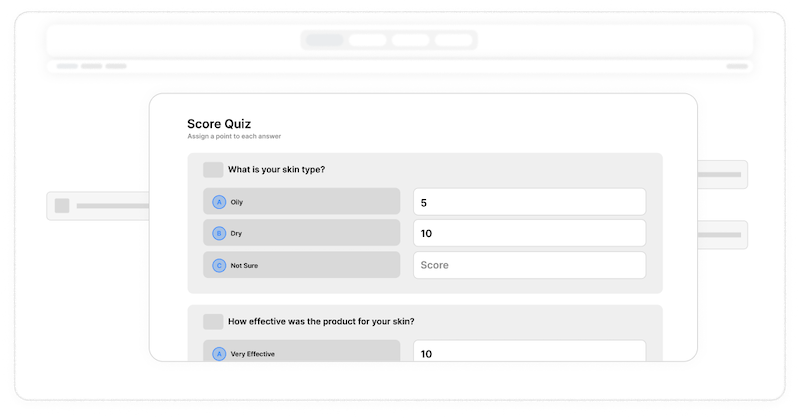This screenshot has height=418, width=800.
Task: Click the blue C badge for Not Sure
Action: (219, 266)
